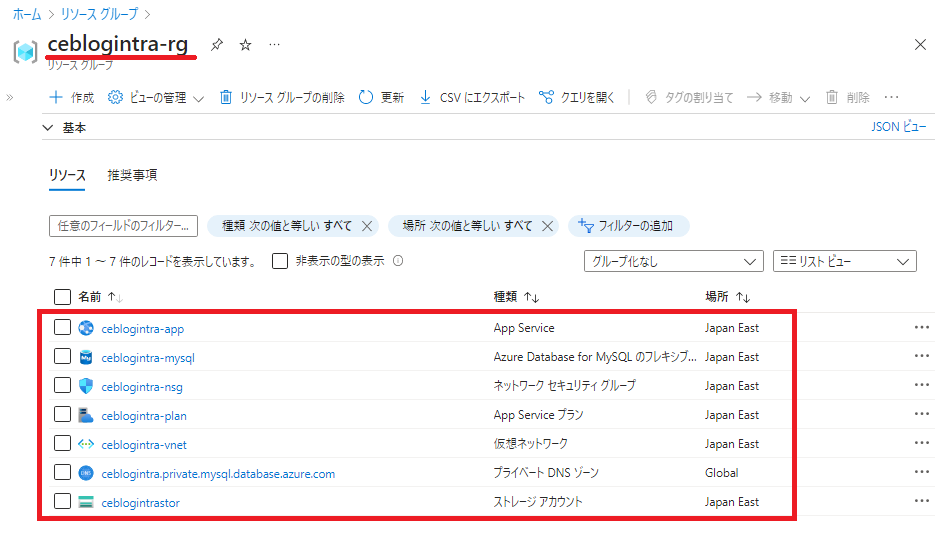
Task: Click the virtual network icon for ceblogintra-vnet
Action: click(86, 444)
